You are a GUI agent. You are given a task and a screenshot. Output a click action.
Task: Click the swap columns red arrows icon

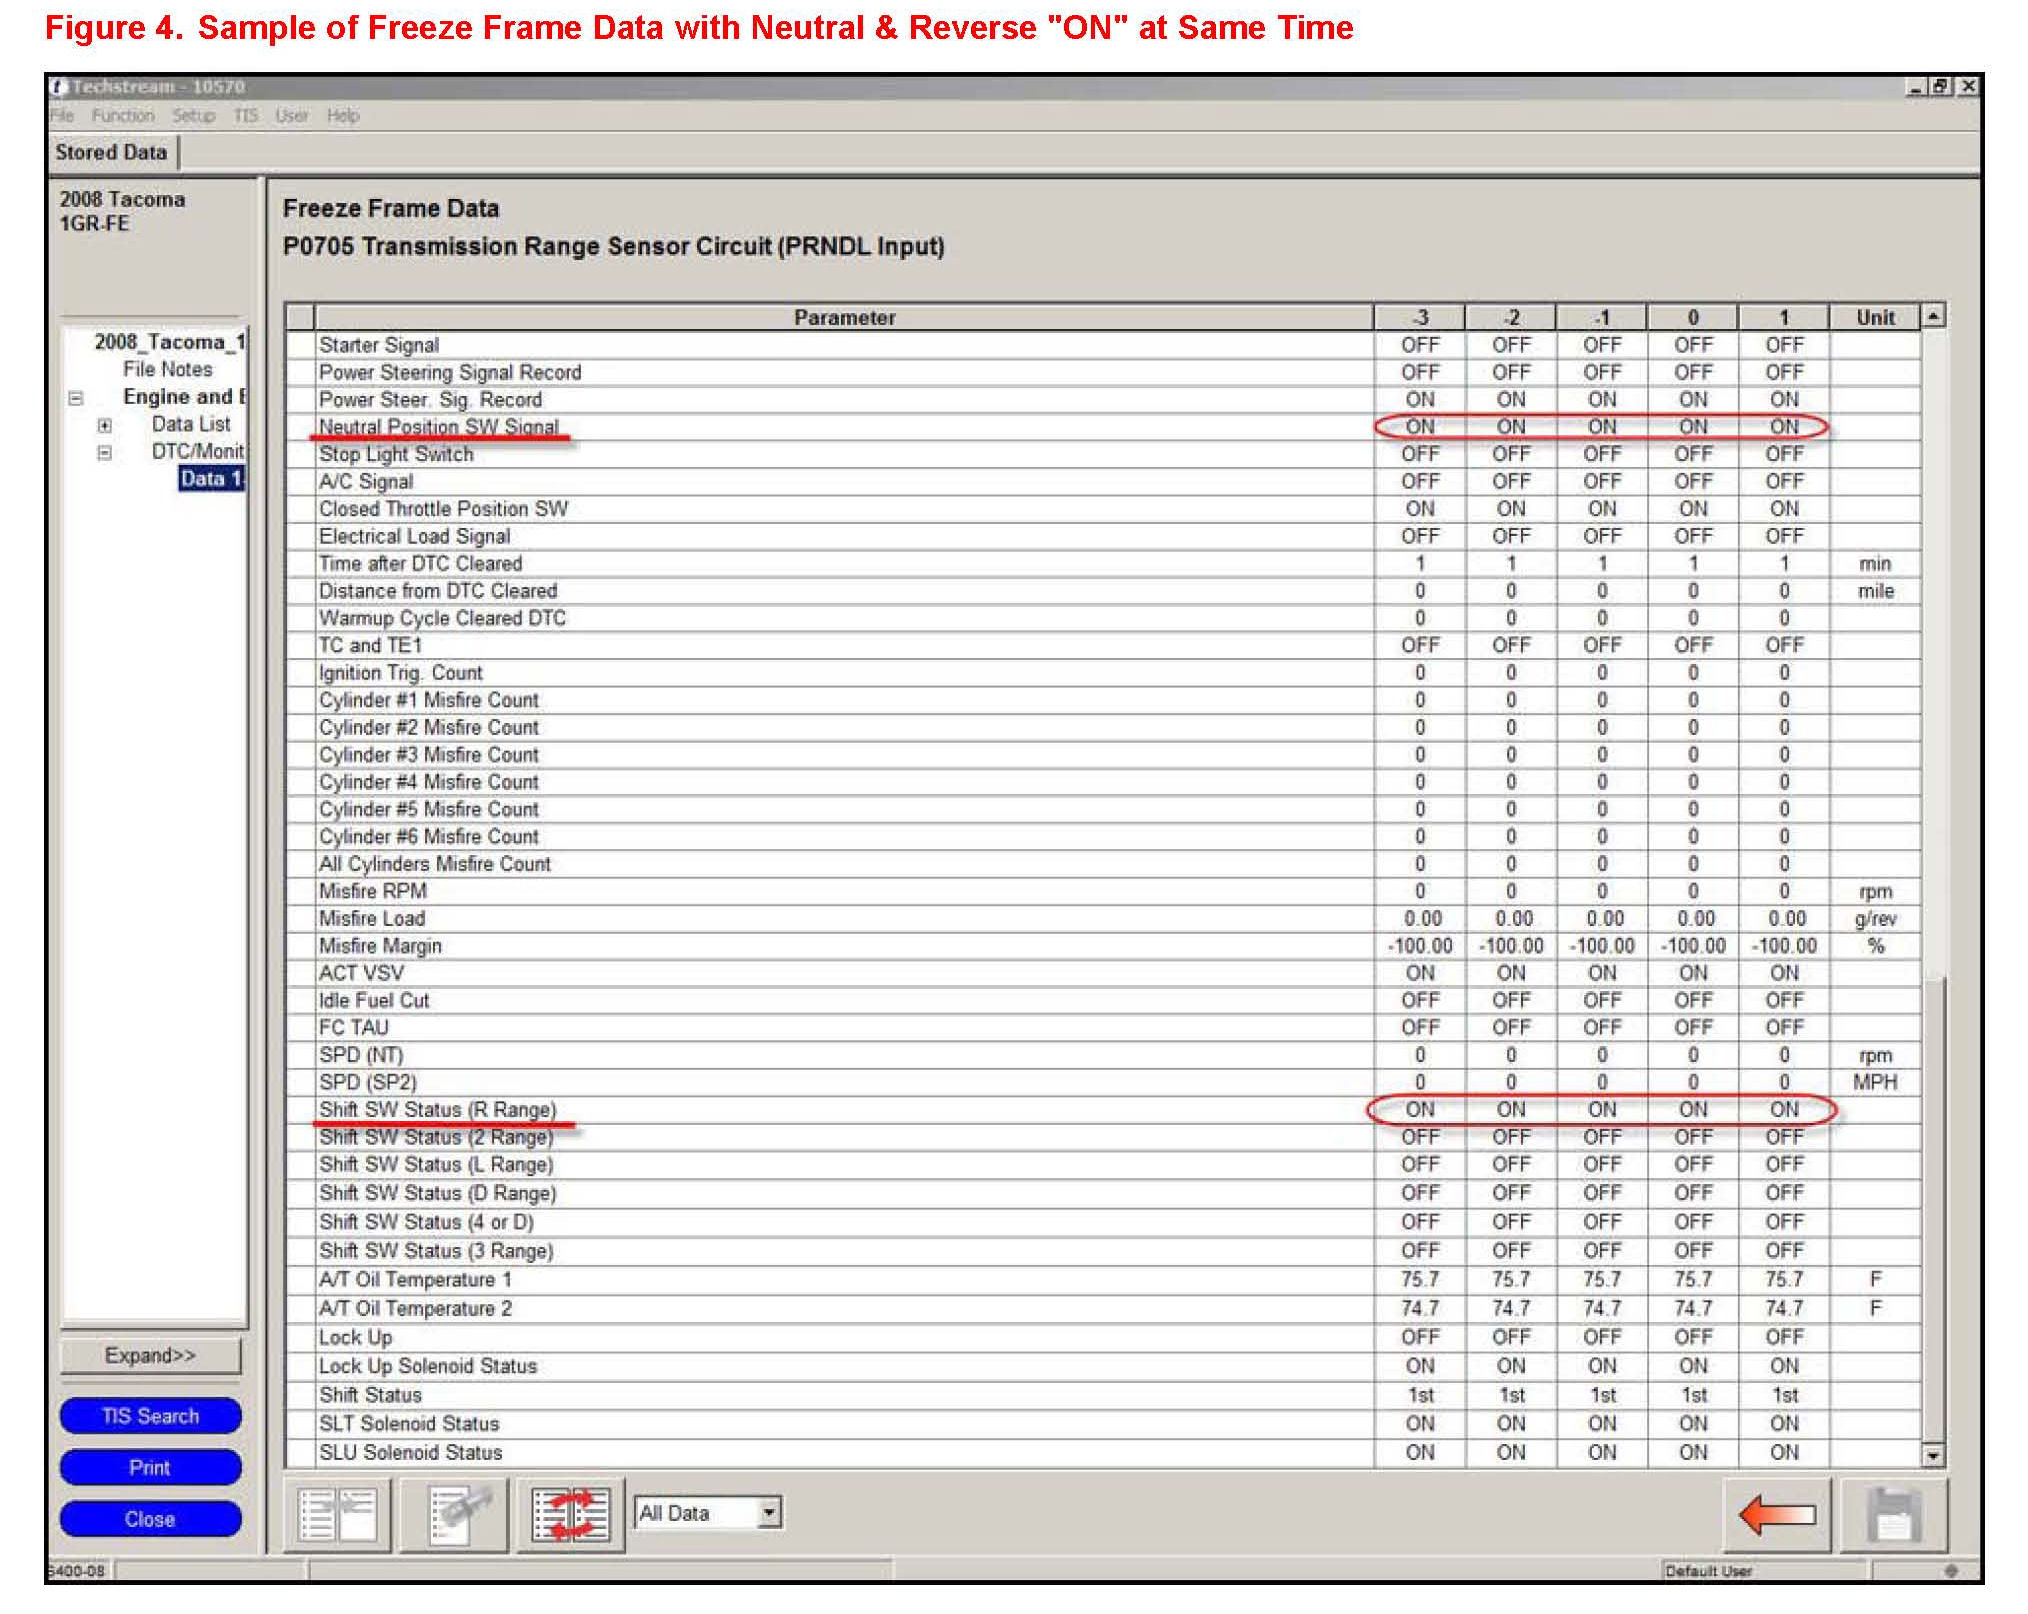pyautogui.click(x=570, y=1514)
